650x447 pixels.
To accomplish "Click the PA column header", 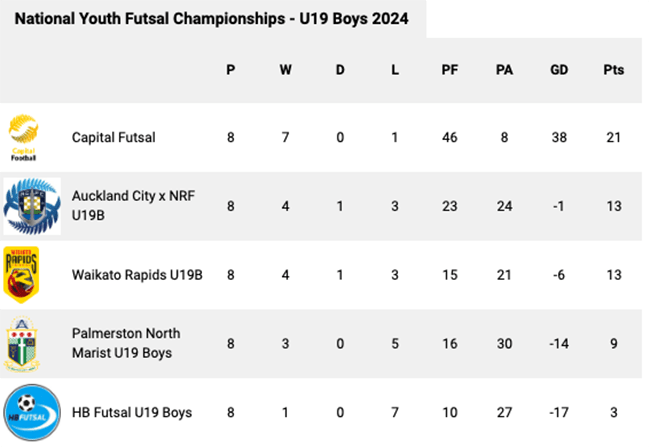I will pyautogui.click(x=504, y=70).
